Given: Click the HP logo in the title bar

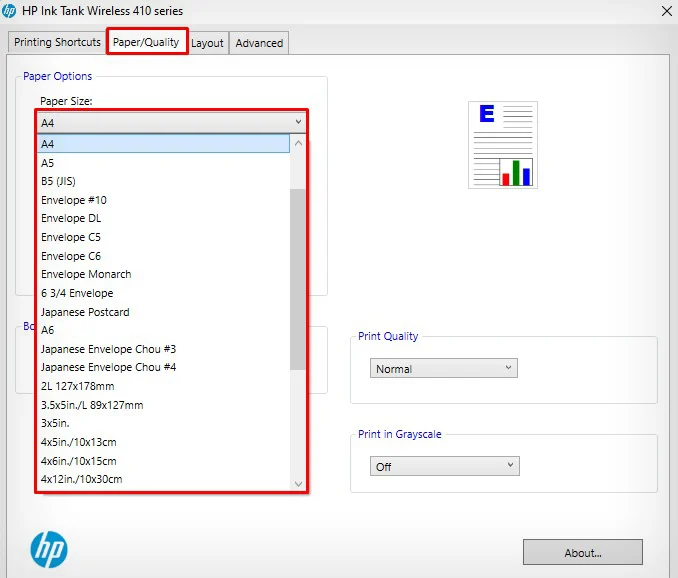Looking at the screenshot, I should 9,11.
